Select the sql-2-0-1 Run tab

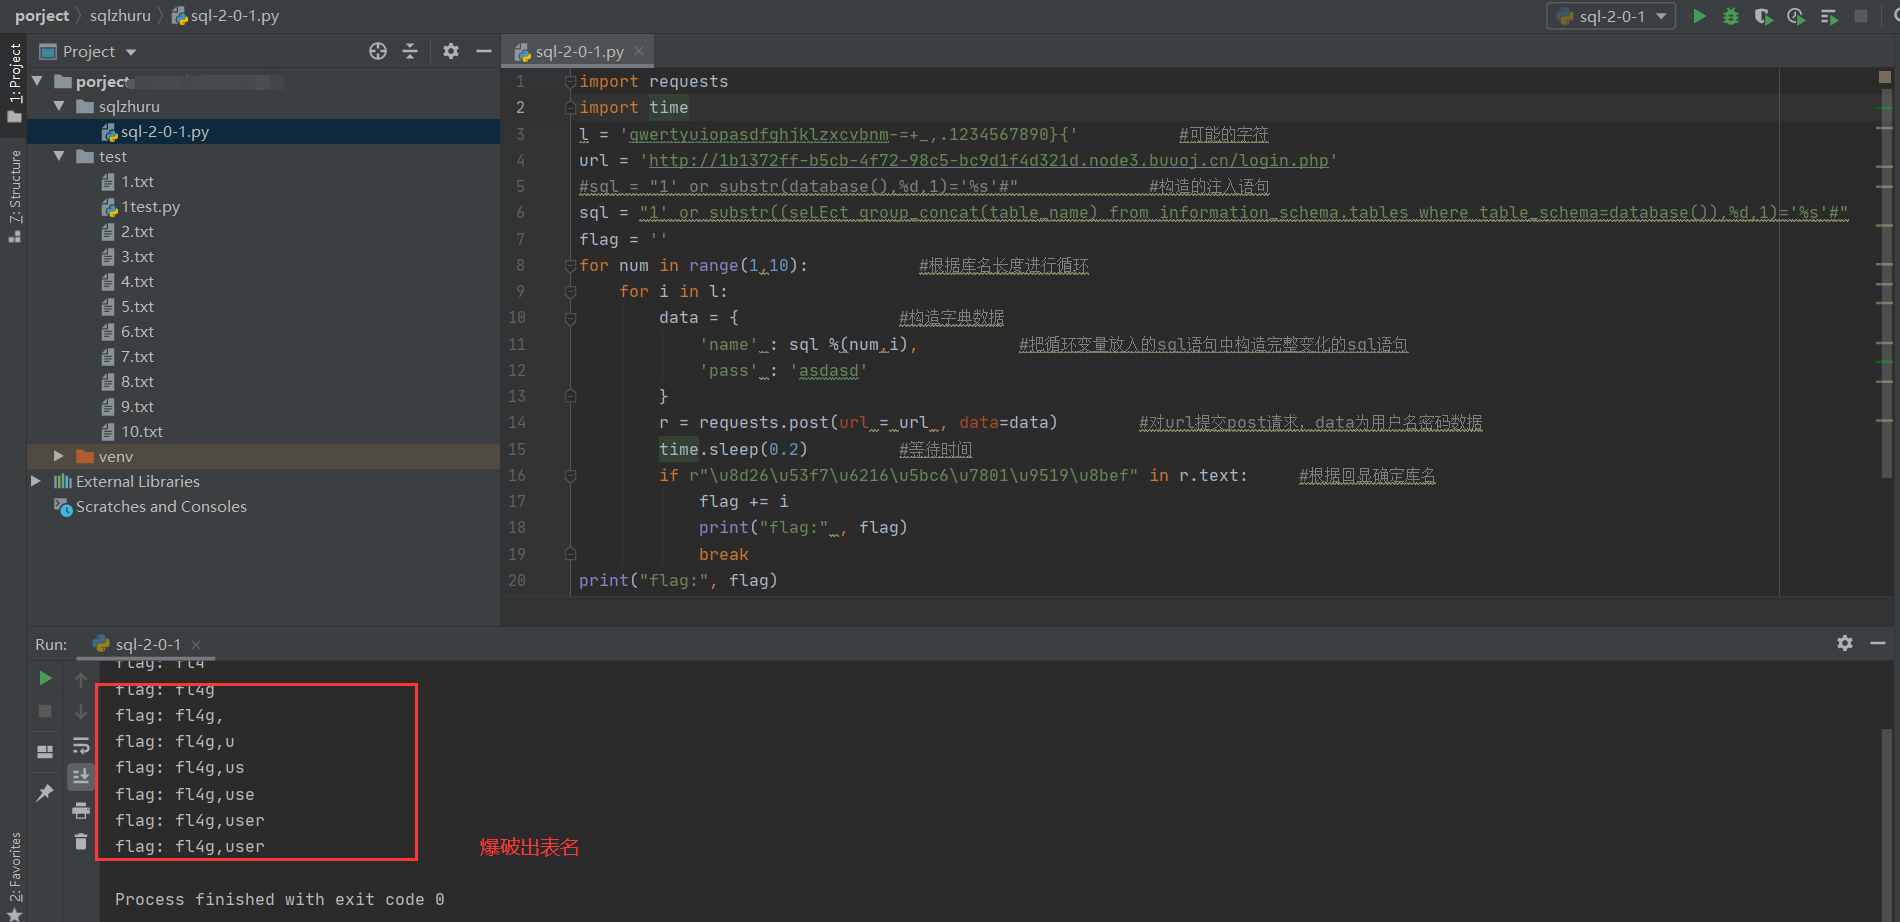click(147, 645)
